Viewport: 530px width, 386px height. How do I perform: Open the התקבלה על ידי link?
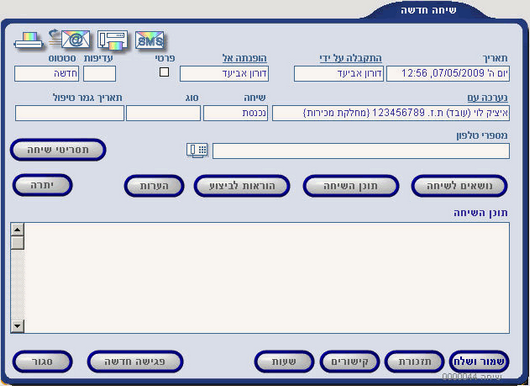tap(351, 58)
